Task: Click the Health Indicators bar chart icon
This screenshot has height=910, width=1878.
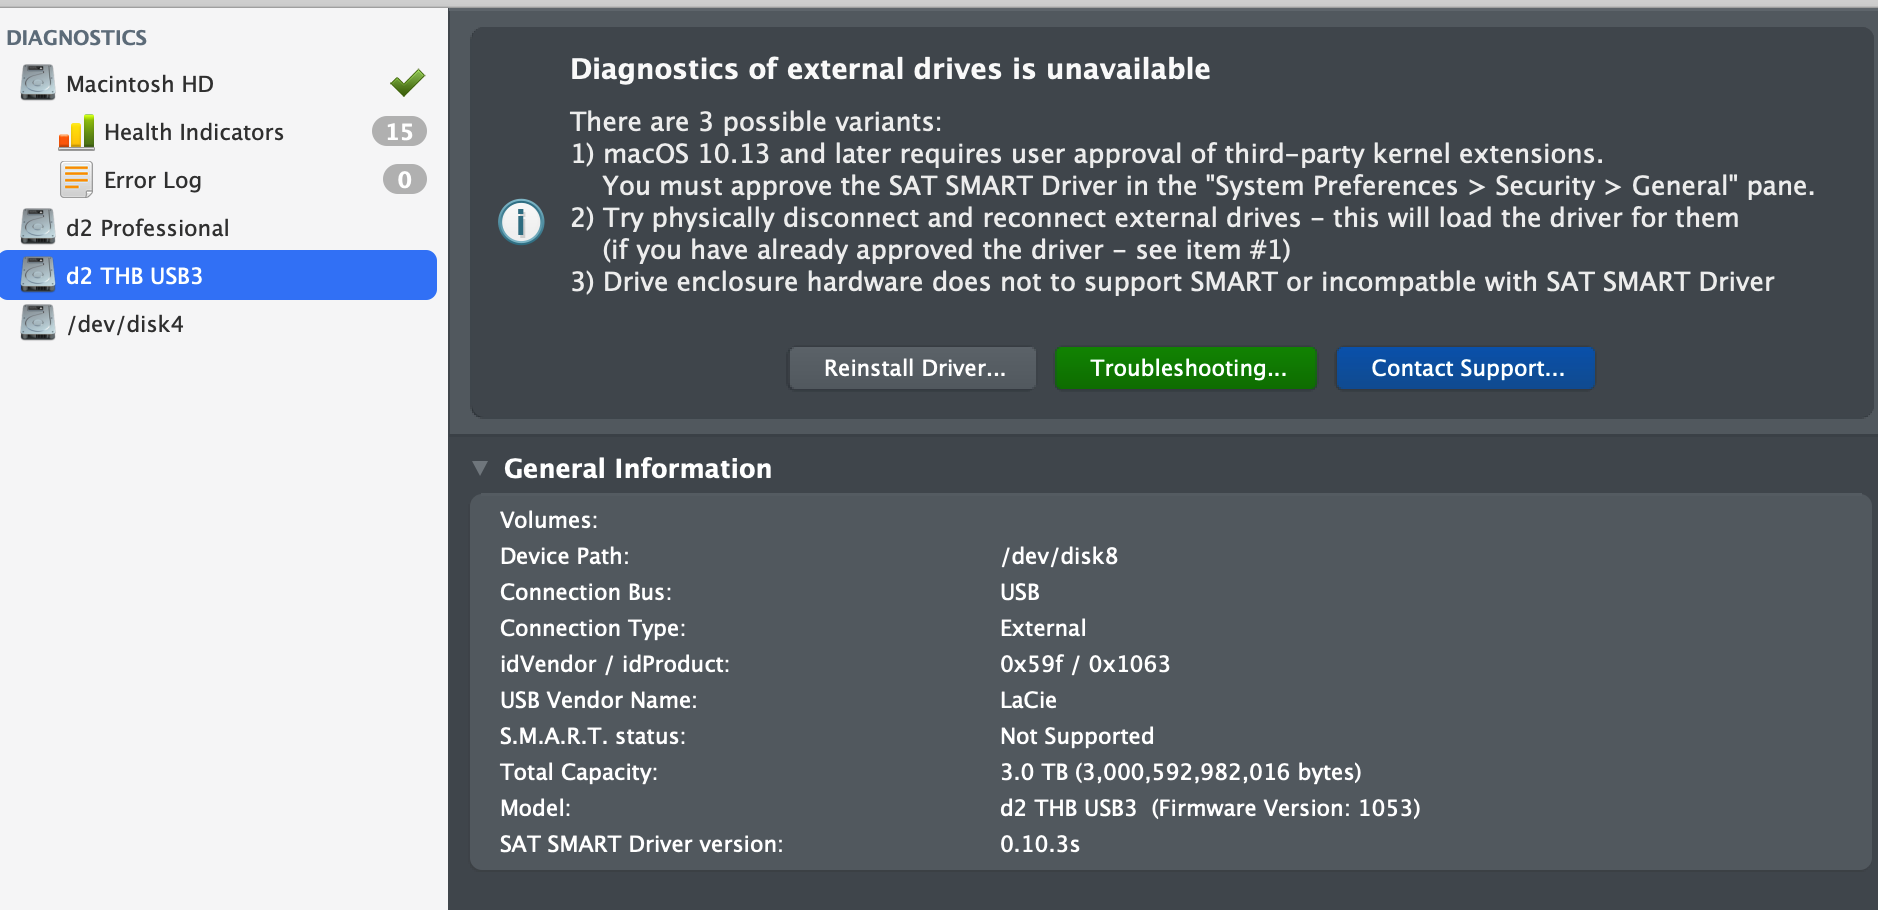Action: tap(77, 132)
